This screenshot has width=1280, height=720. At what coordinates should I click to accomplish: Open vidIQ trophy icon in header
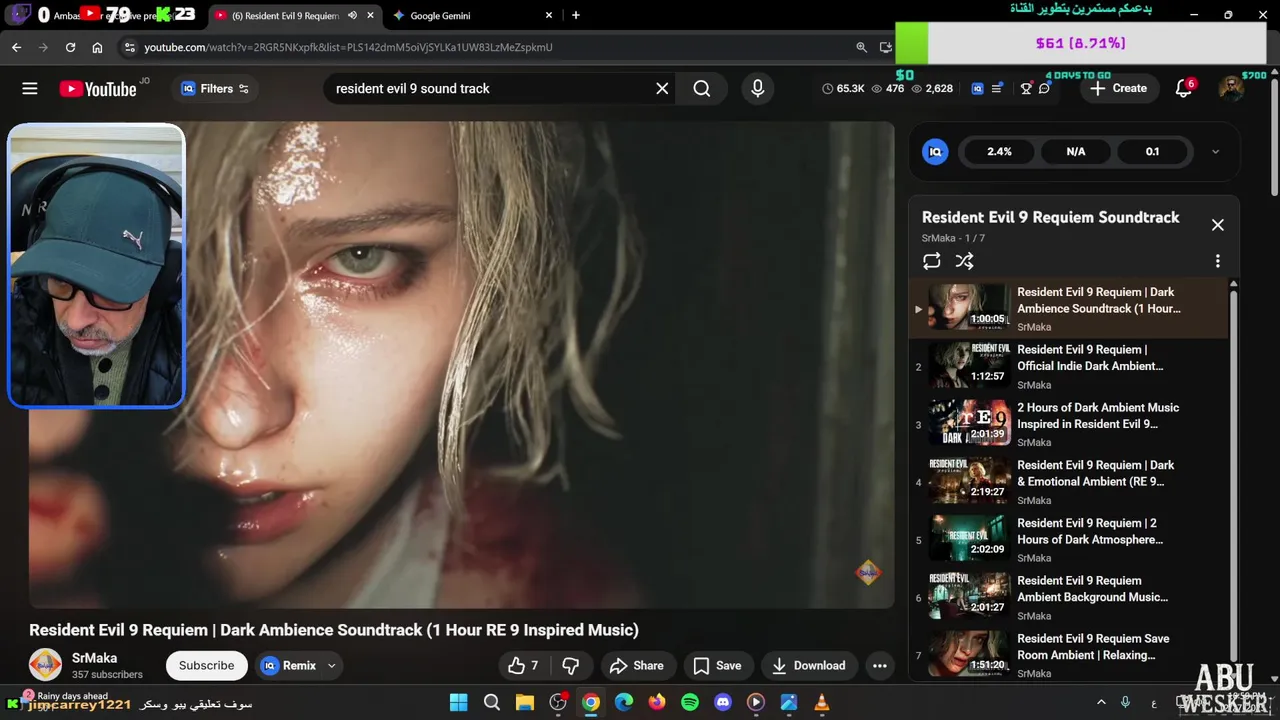1026,89
